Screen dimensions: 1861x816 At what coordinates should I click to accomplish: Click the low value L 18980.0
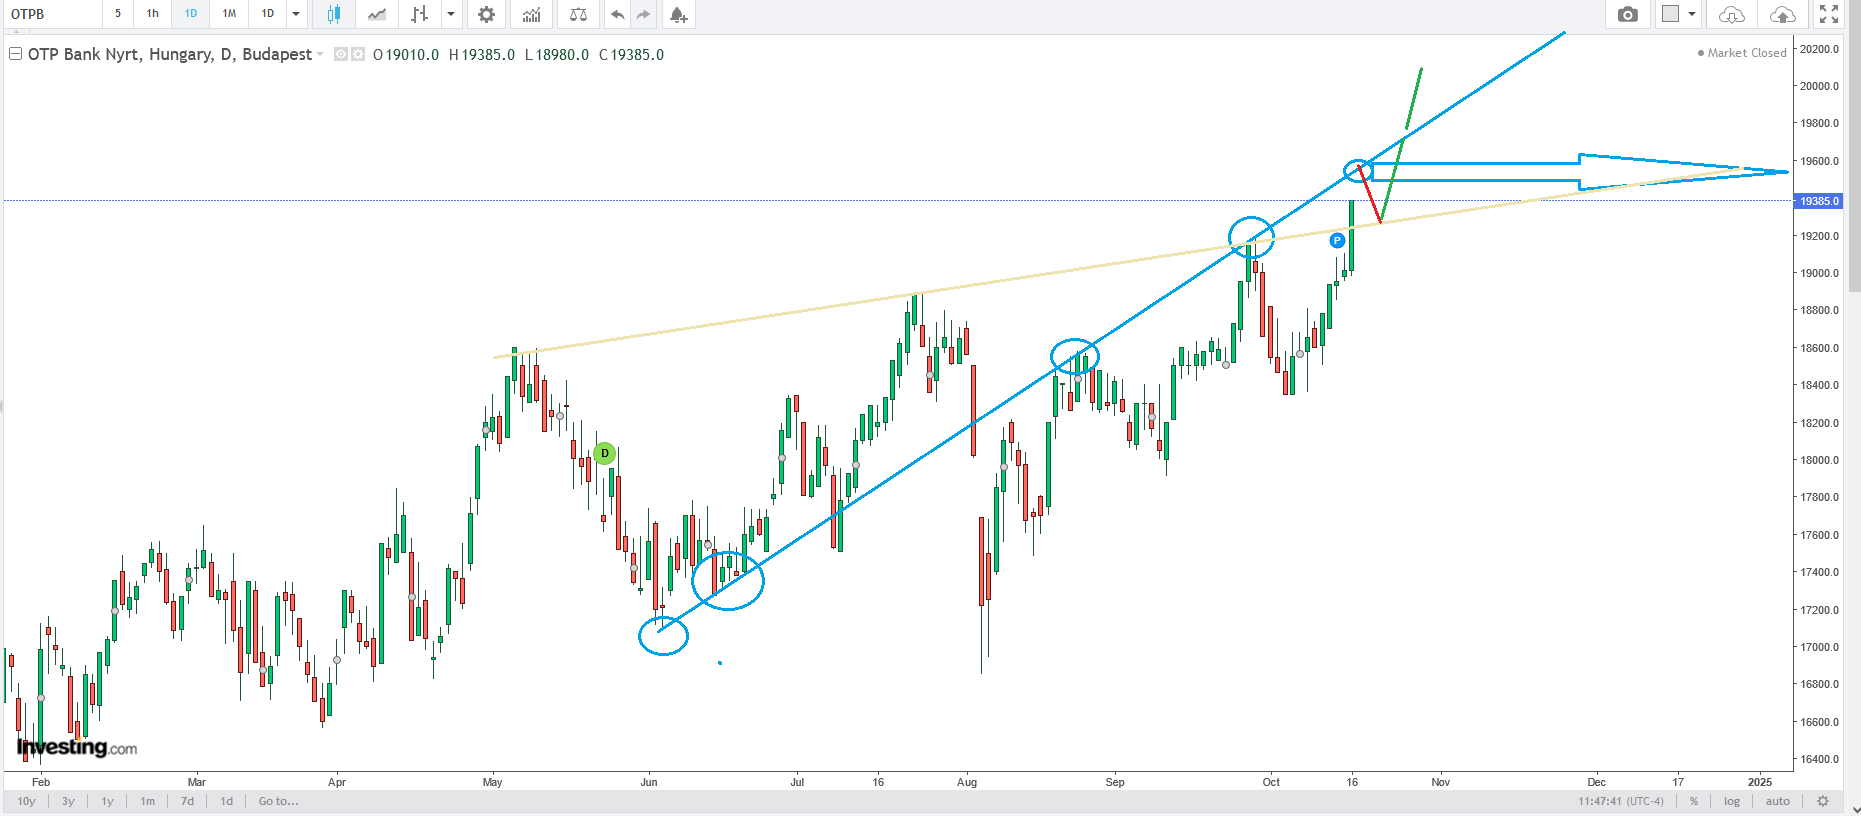557,55
